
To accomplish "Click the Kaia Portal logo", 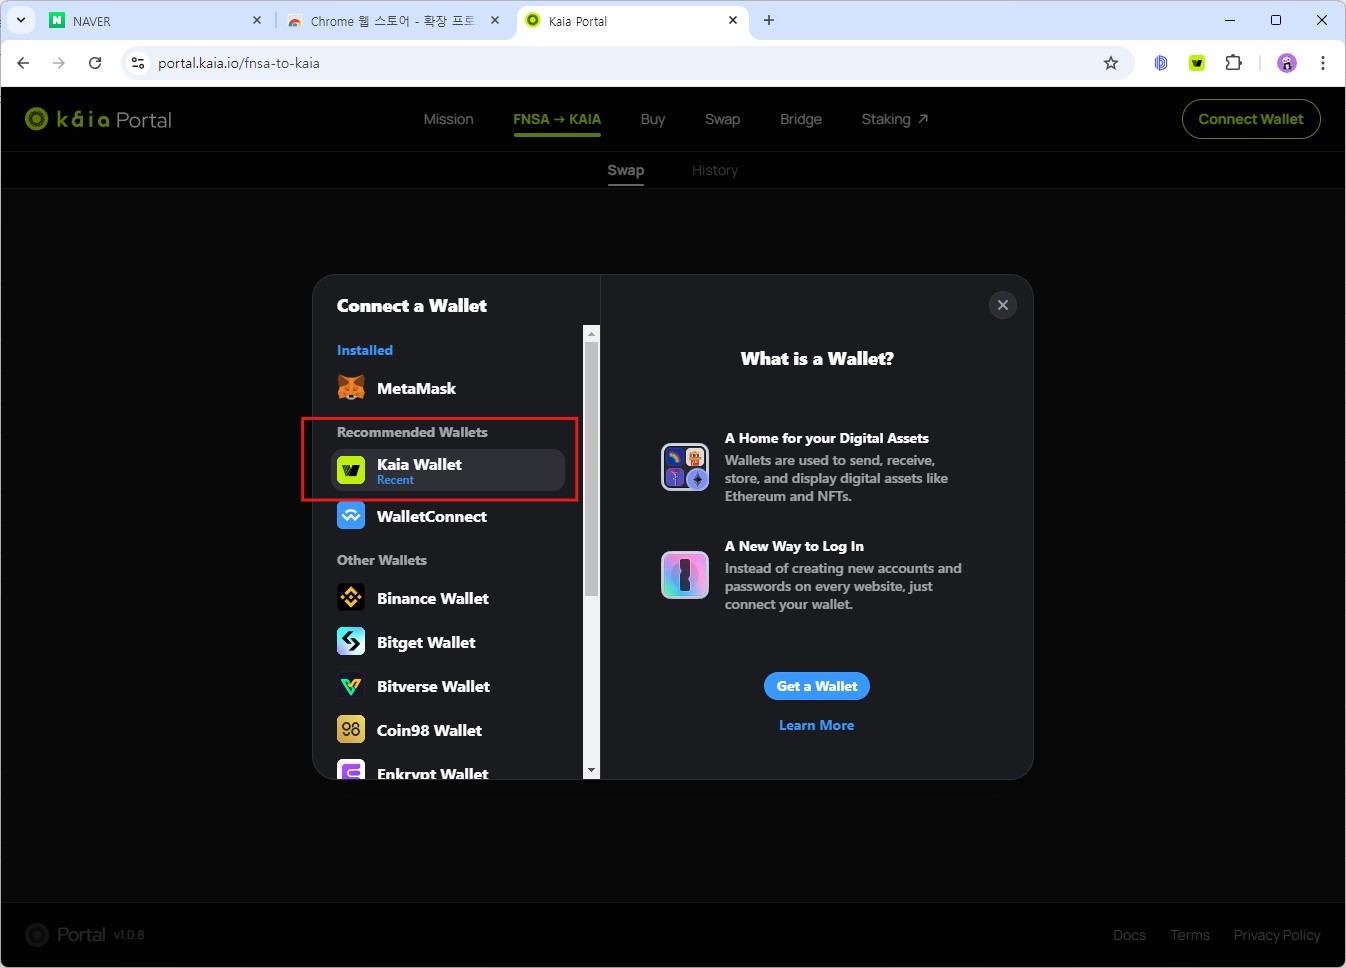I will (x=98, y=120).
